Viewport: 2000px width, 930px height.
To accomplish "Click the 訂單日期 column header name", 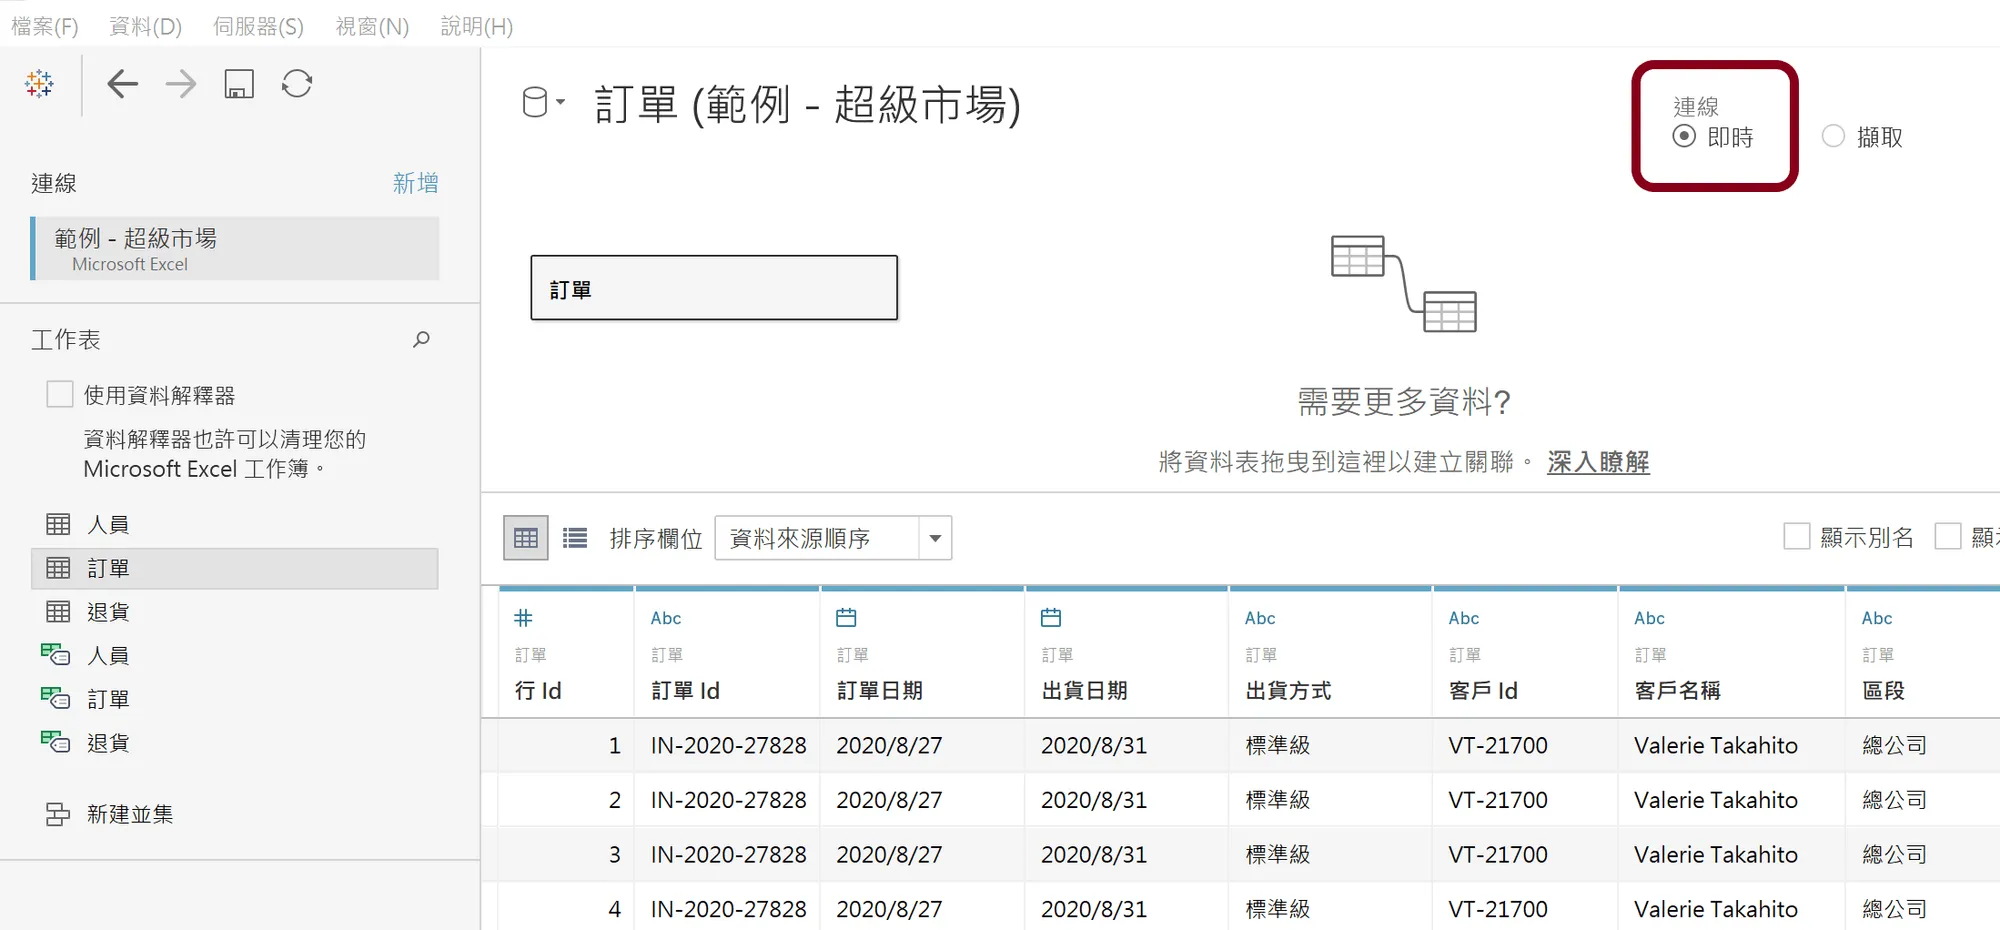I will tap(880, 690).
